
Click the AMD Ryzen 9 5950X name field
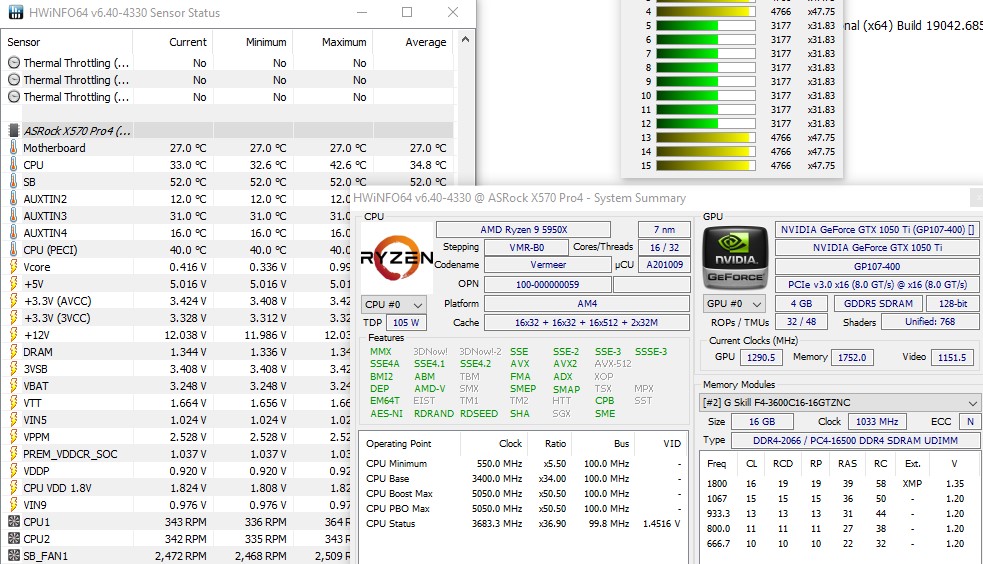pyautogui.click(x=523, y=229)
